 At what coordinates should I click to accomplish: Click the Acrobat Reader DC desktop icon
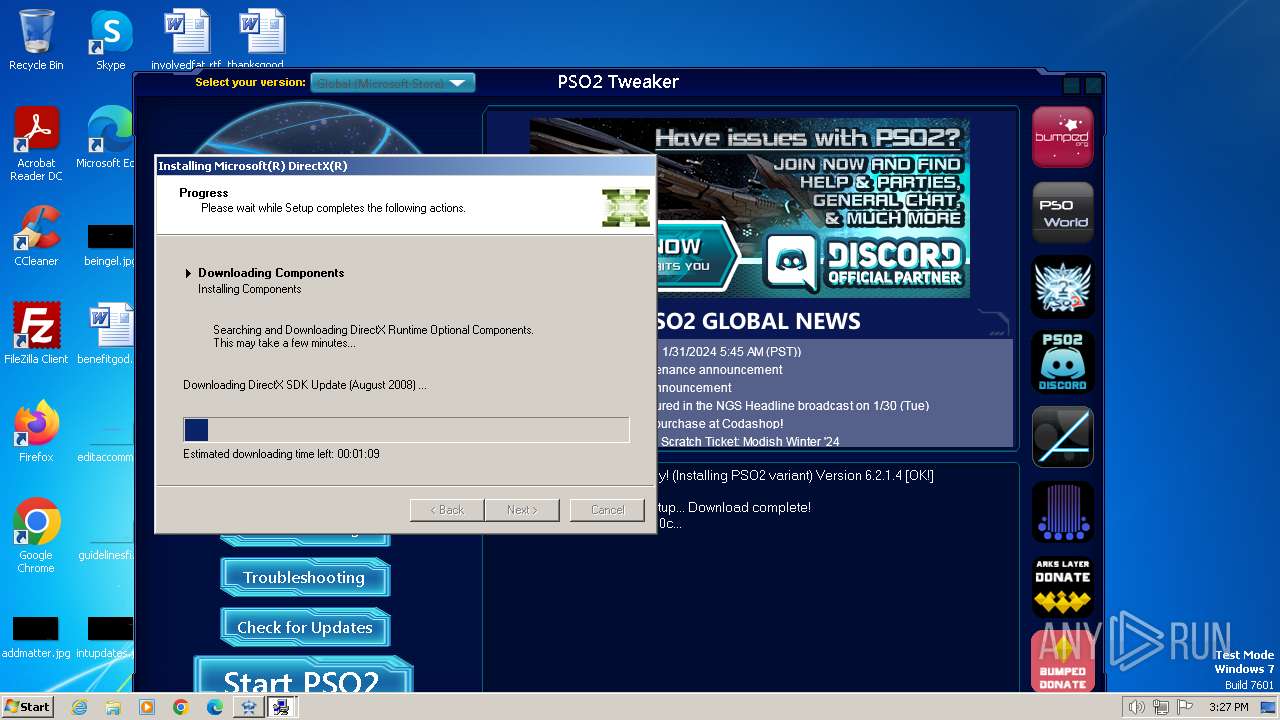(36, 144)
